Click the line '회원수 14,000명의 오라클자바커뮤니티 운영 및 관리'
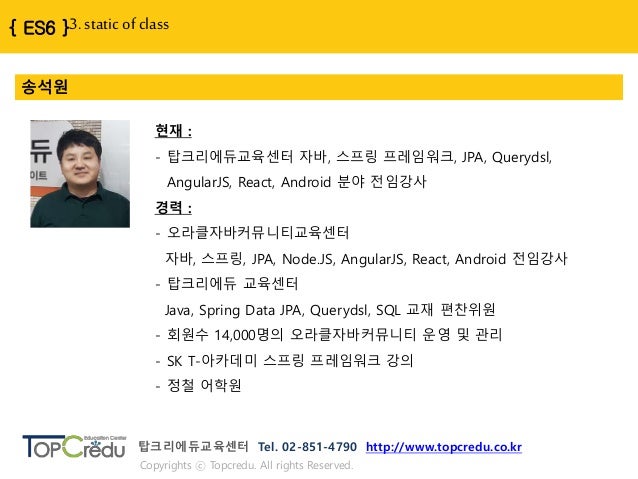This screenshot has width=638, height=479. 334,335
